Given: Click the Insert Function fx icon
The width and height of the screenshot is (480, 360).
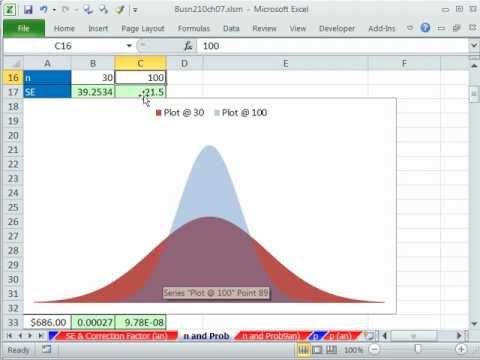Looking at the screenshot, I should (188, 46).
